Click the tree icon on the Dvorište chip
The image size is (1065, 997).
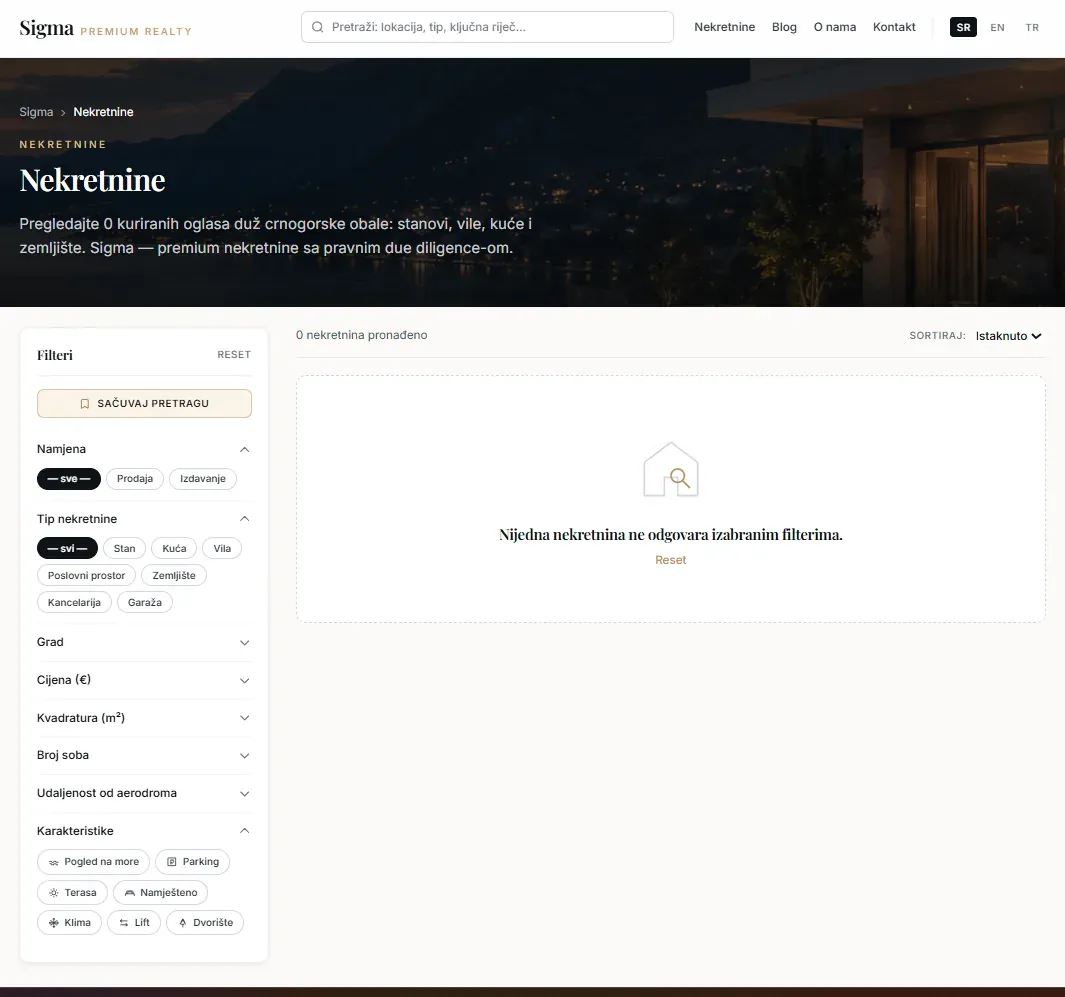coord(183,922)
